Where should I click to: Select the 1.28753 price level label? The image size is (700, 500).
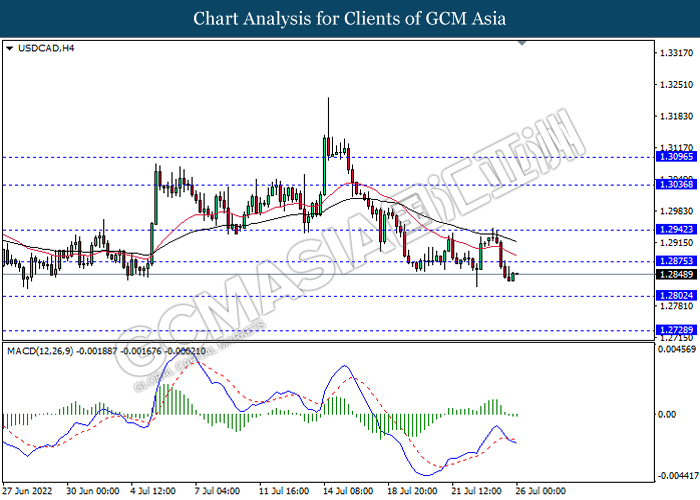(x=676, y=261)
